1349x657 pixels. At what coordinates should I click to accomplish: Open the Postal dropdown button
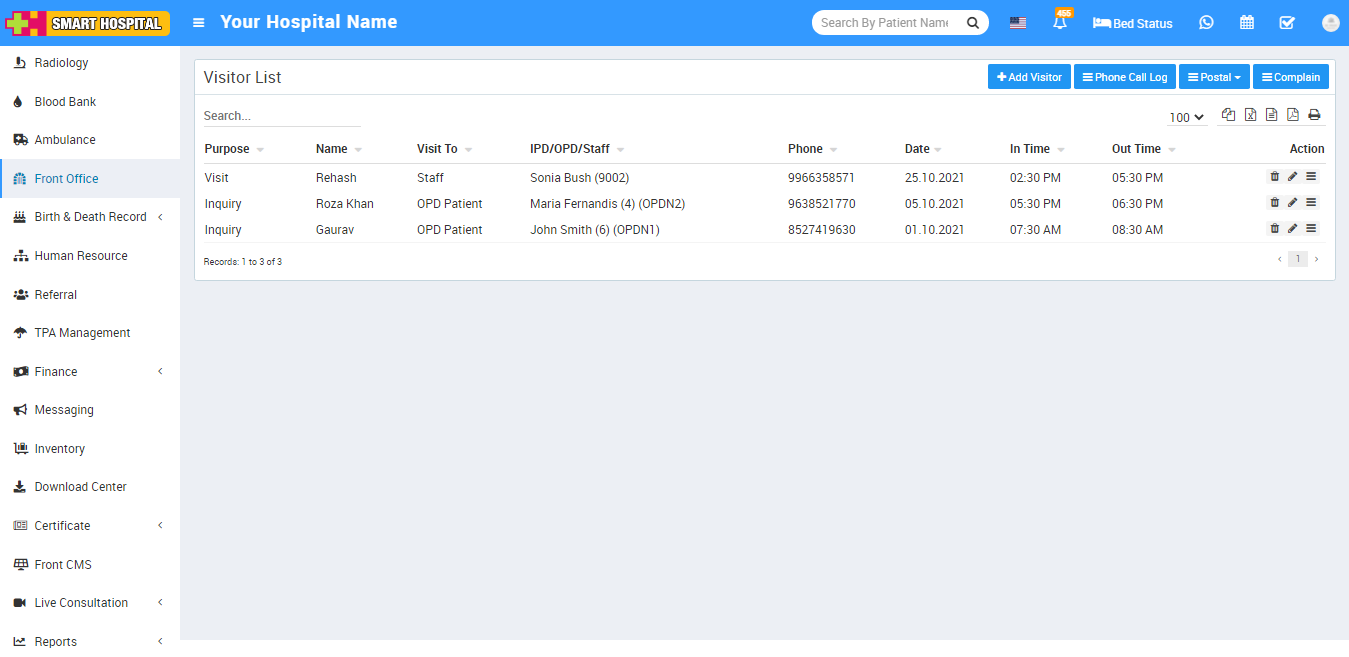[x=1214, y=77]
